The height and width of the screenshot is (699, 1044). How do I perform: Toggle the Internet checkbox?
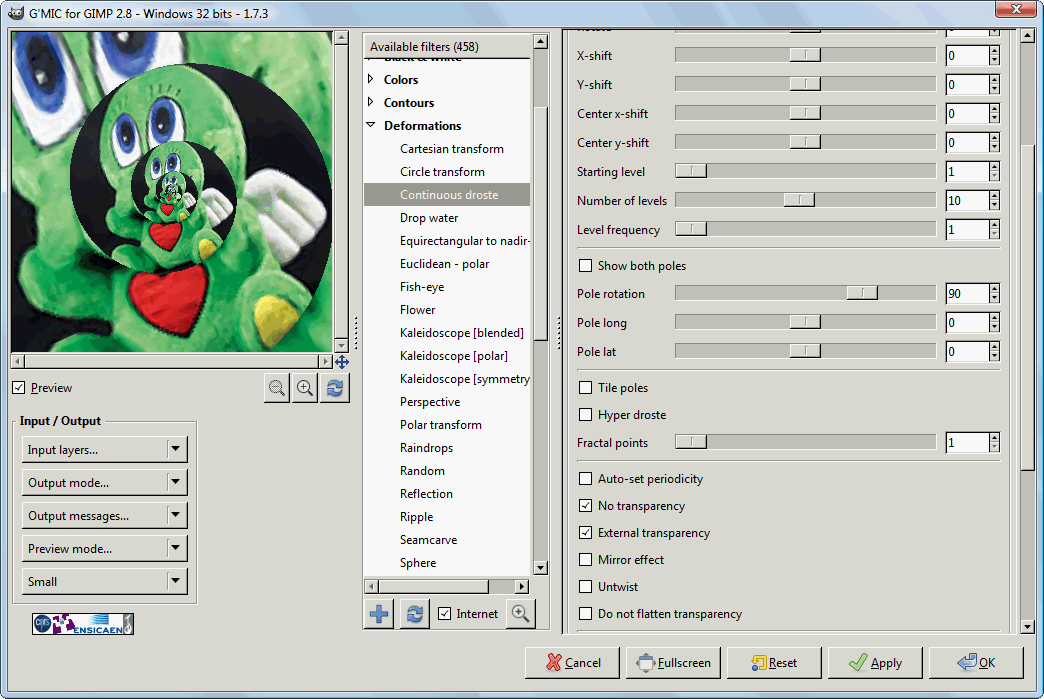(x=445, y=614)
